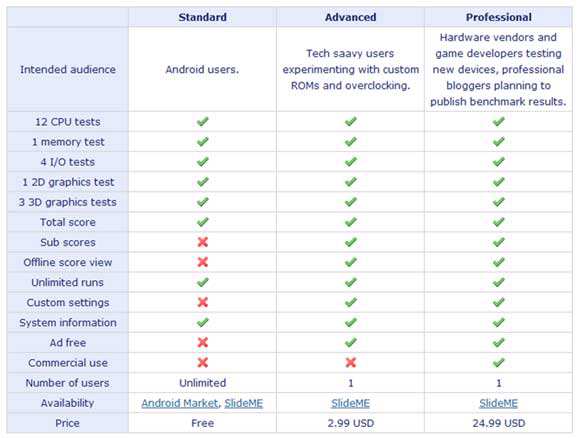Click the red cross for Standard Sub scores
This screenshot has width=580, height=438.
[x=203, y=242]
